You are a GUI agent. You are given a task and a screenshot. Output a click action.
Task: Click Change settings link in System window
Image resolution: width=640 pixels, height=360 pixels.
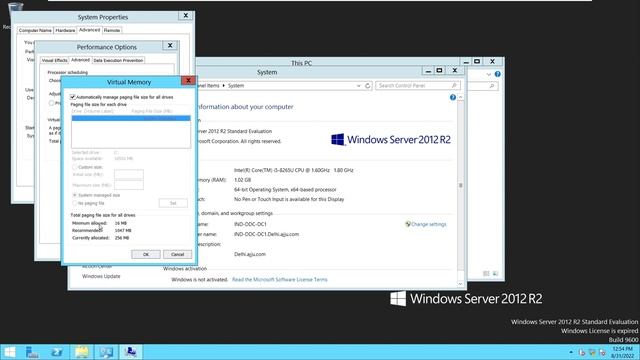(429, 224)
